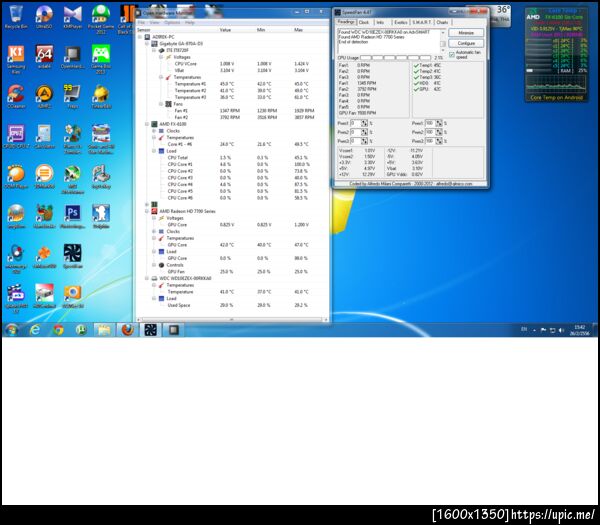The height and width of the screenshot is (525, 600).
Task: Collapse the Fans node in Open Hardware Monitor
Action: click(x=161, y=104)
